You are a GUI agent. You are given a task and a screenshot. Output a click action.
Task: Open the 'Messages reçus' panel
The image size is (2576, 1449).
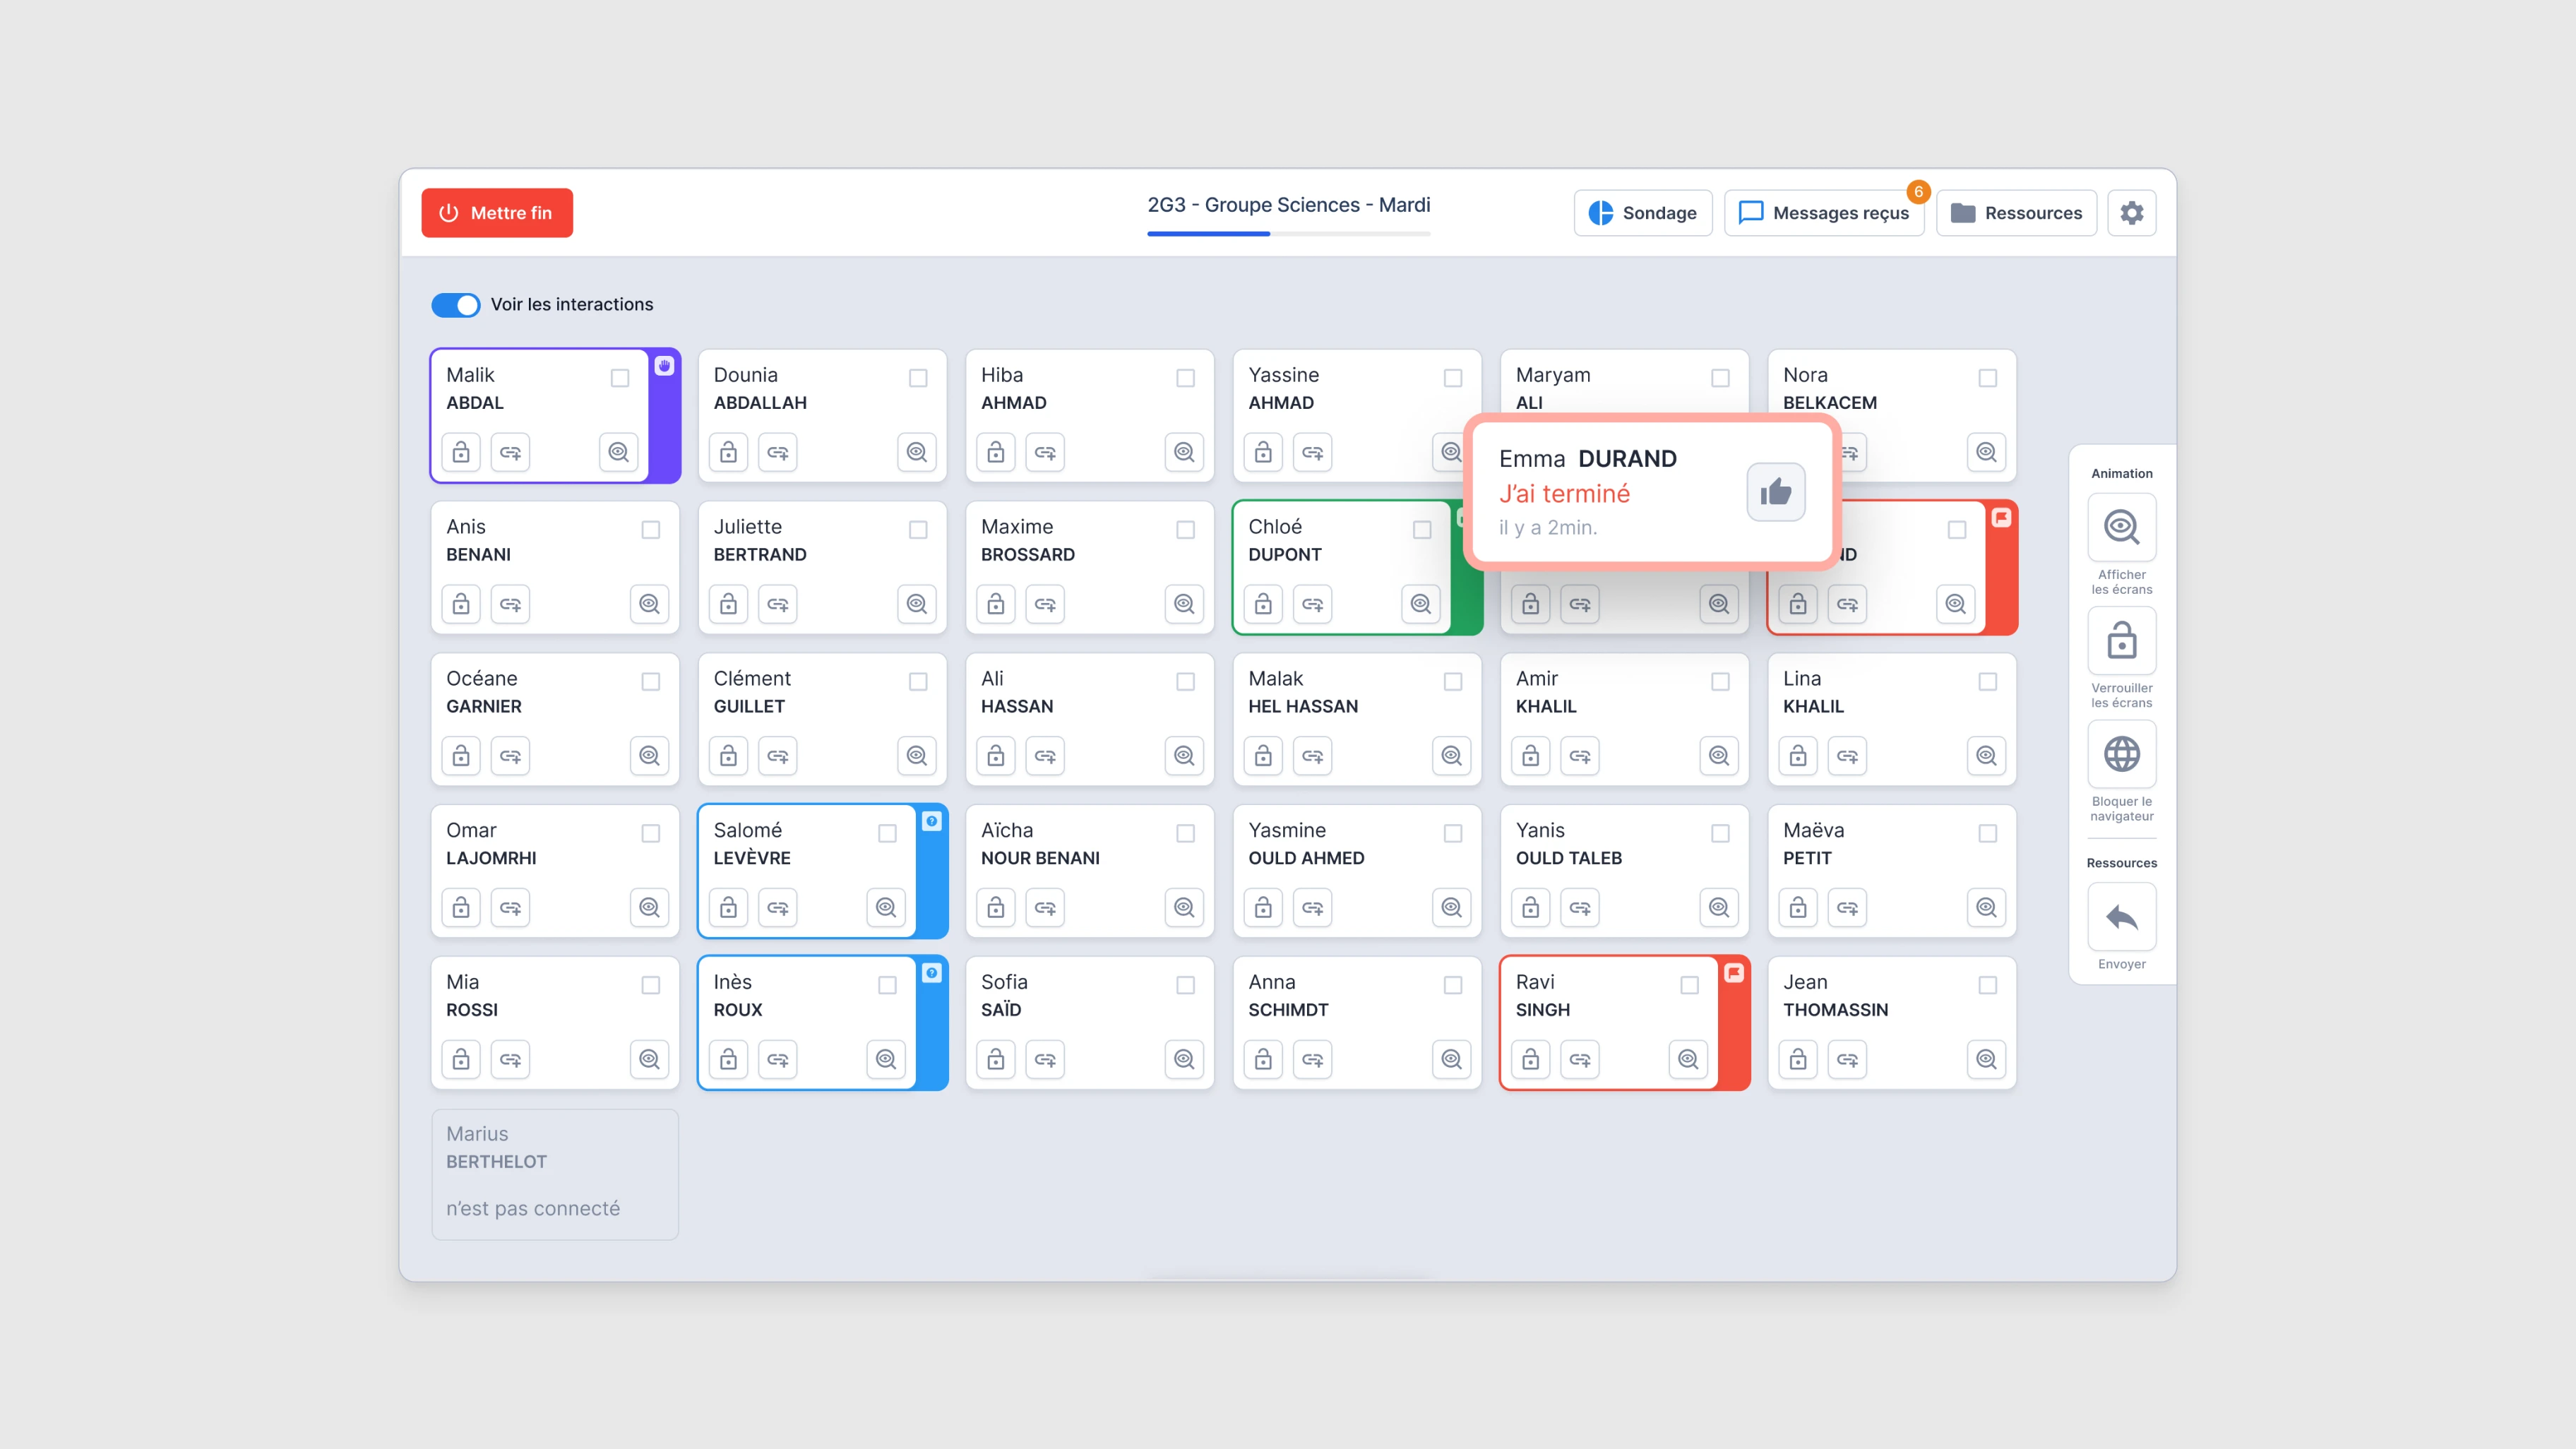(1824, 212)
